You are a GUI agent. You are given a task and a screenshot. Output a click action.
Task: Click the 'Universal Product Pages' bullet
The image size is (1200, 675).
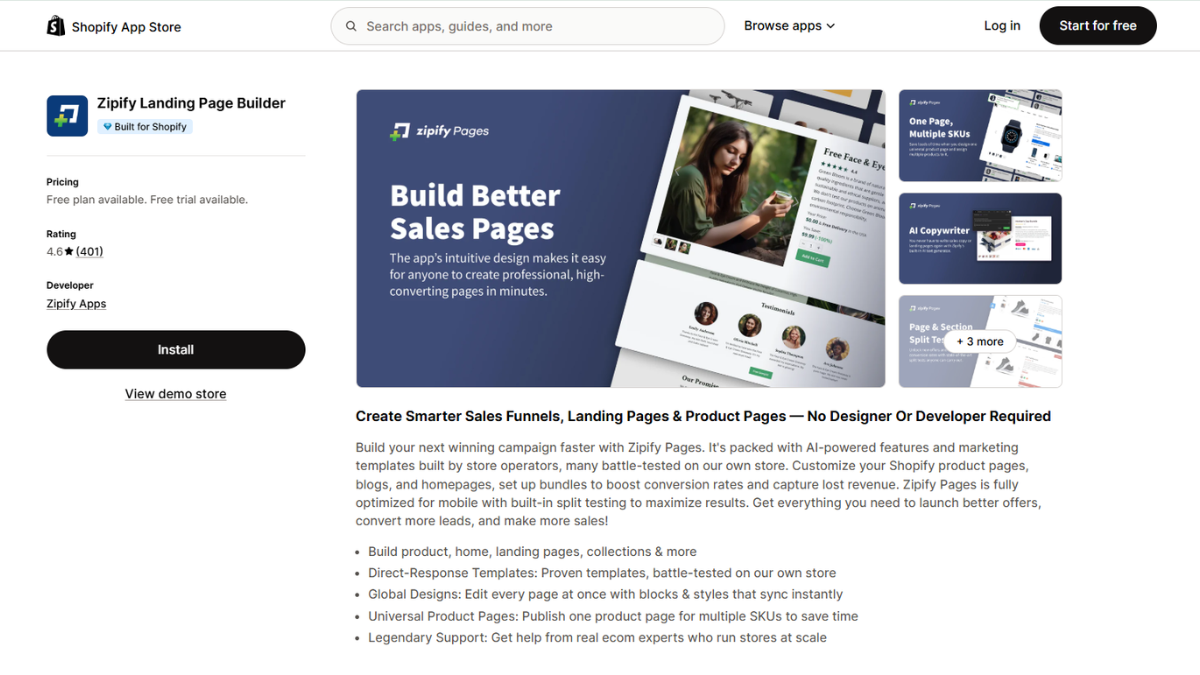click(x=613, y=616)
